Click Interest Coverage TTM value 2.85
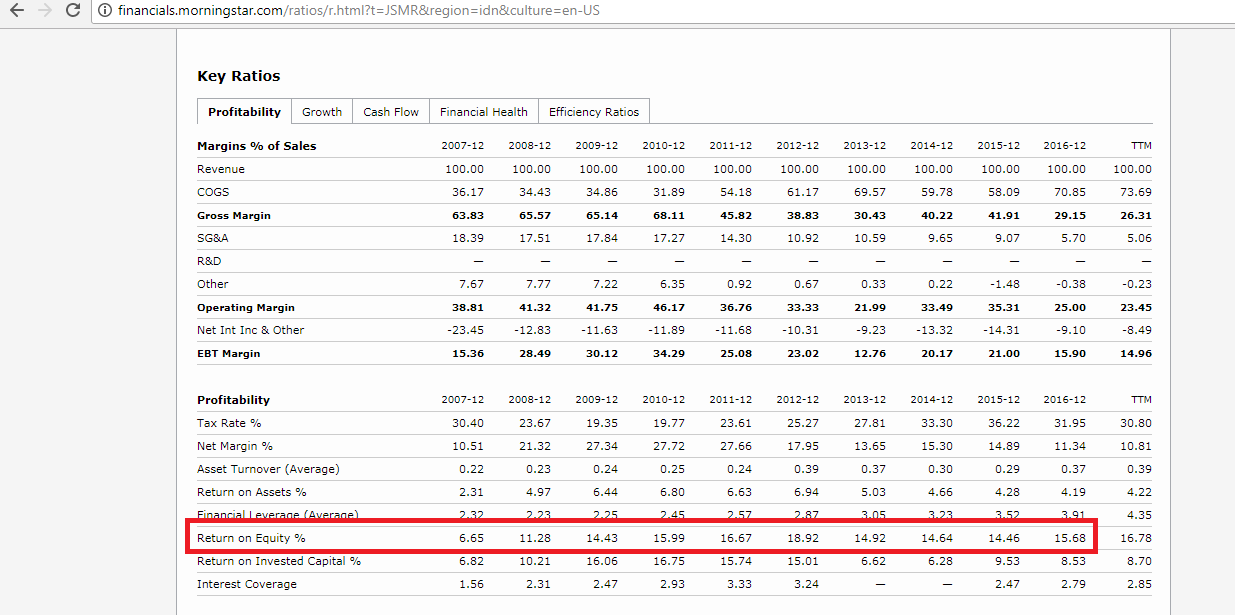Screen dimensions: 1235x615 click(1138, 584)
